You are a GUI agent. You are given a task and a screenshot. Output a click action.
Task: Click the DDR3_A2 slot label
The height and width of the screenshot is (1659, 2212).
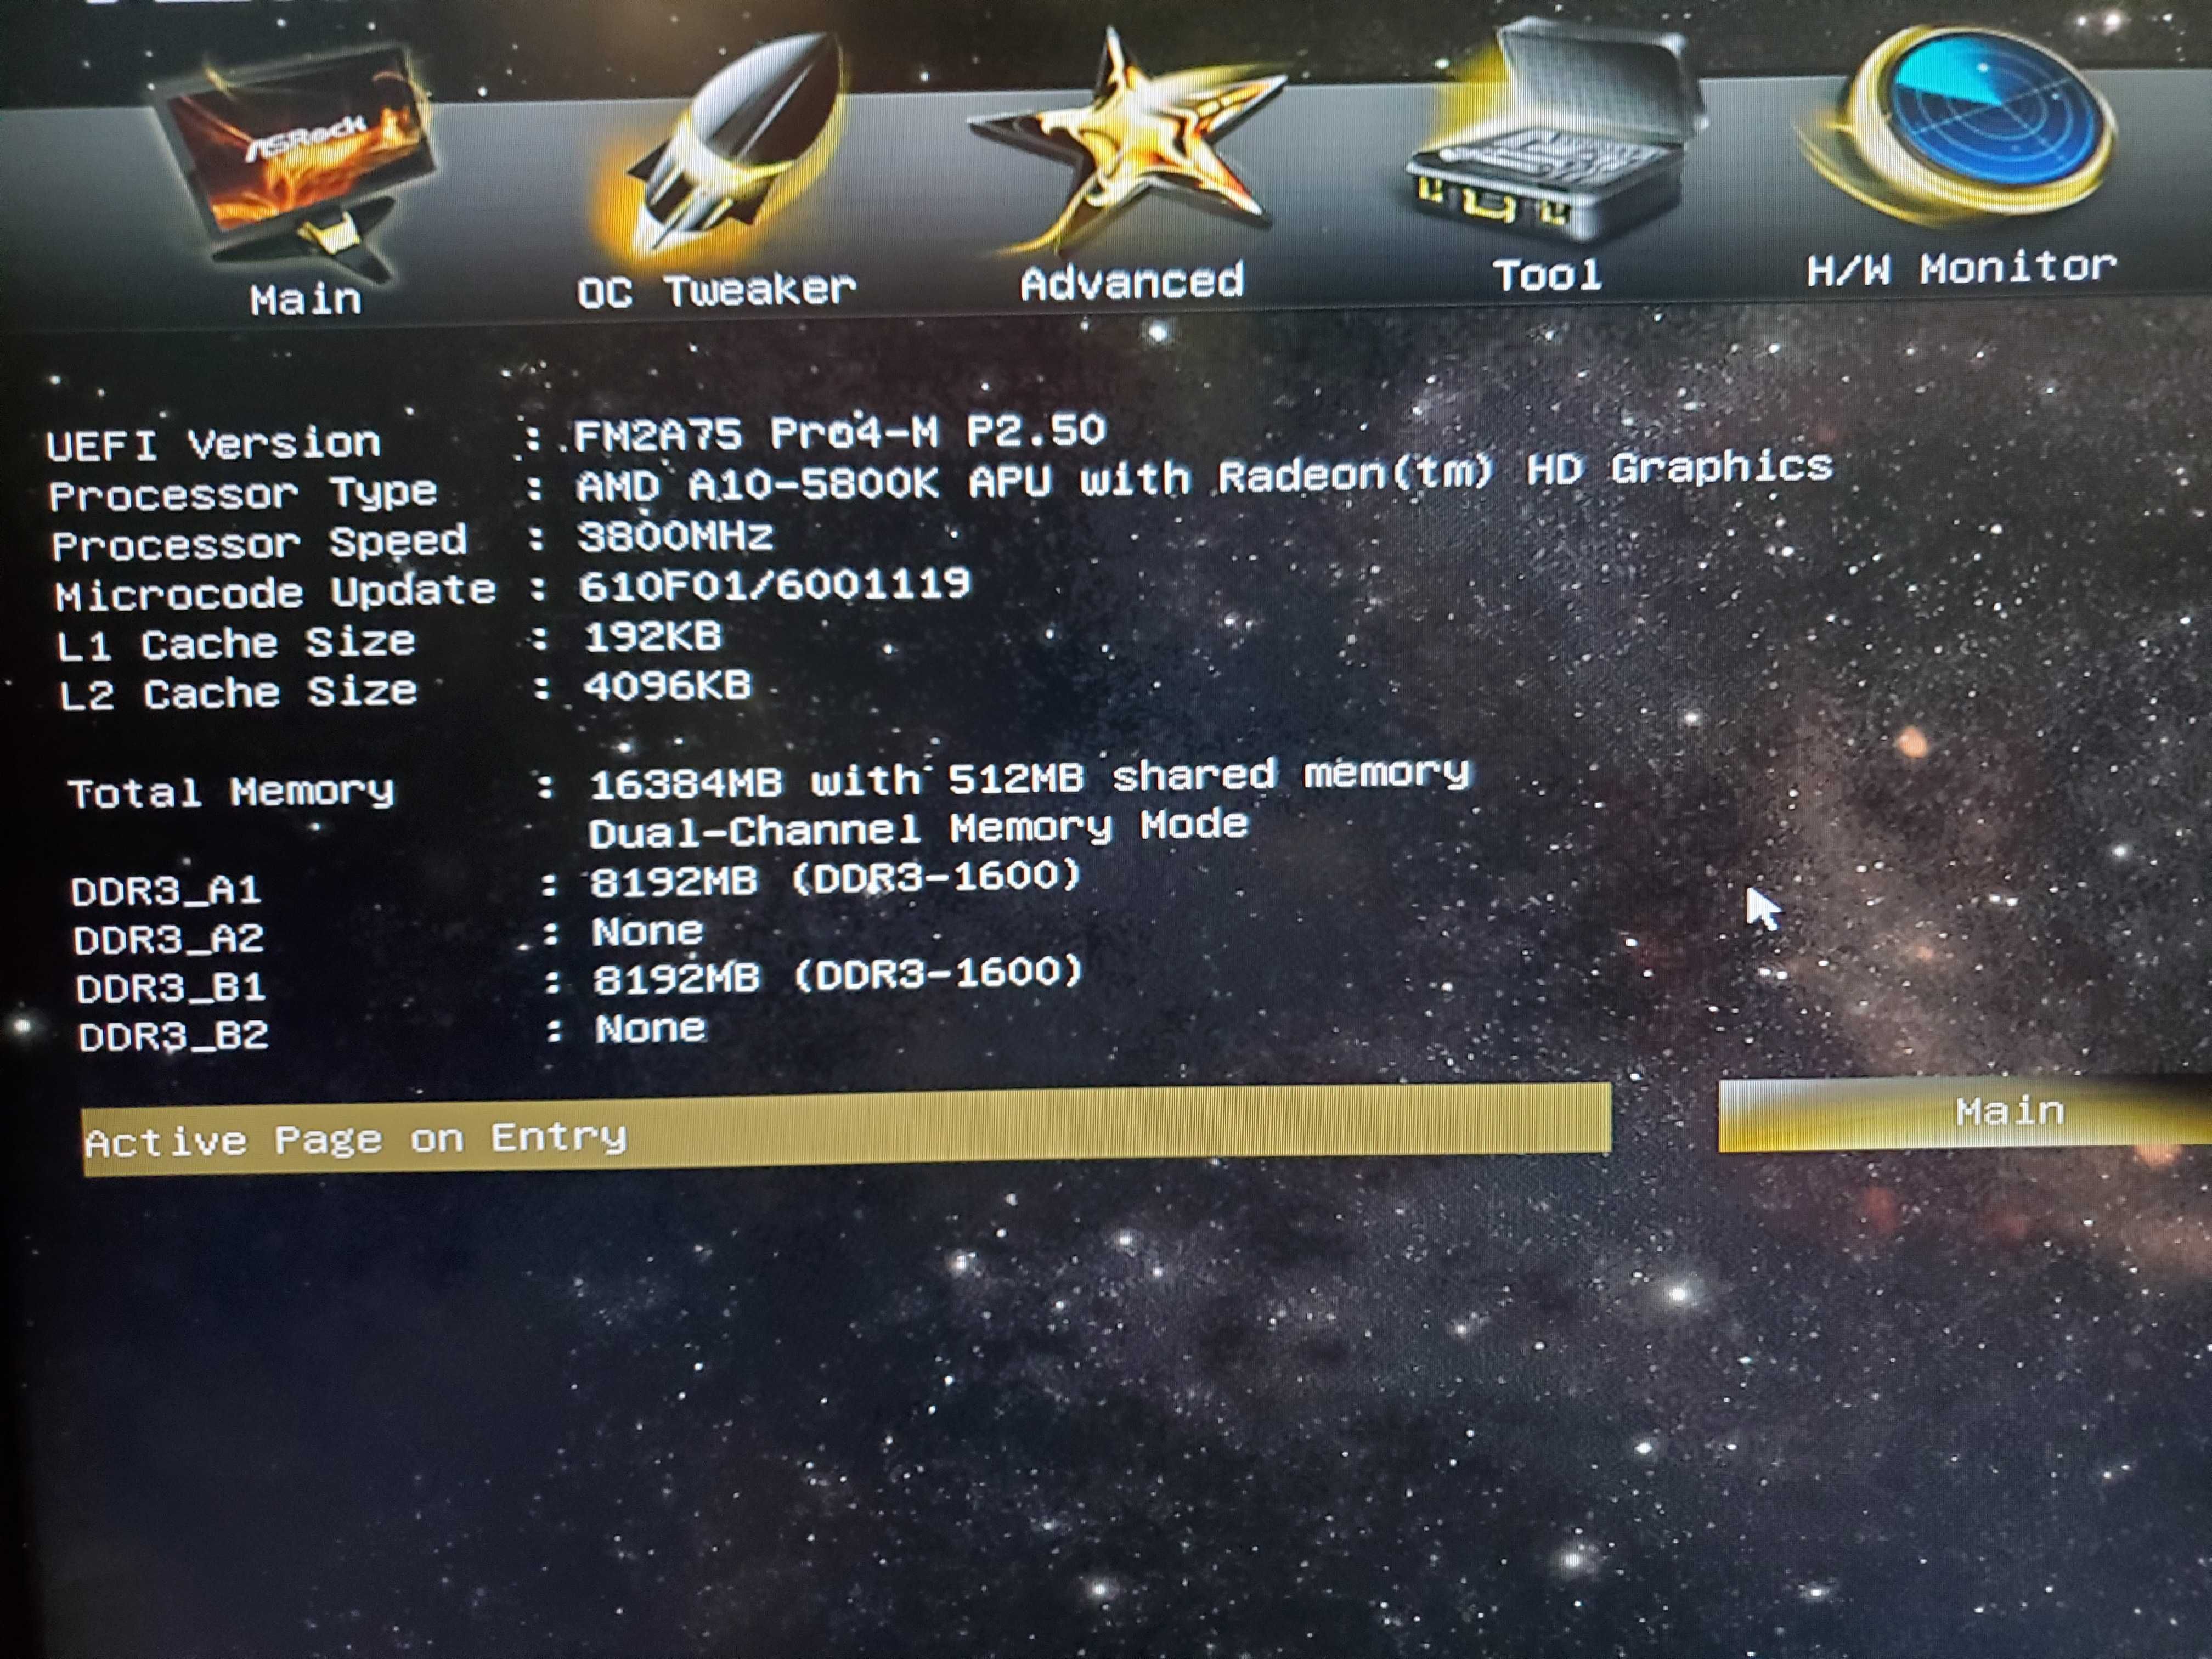coord(169,939)
